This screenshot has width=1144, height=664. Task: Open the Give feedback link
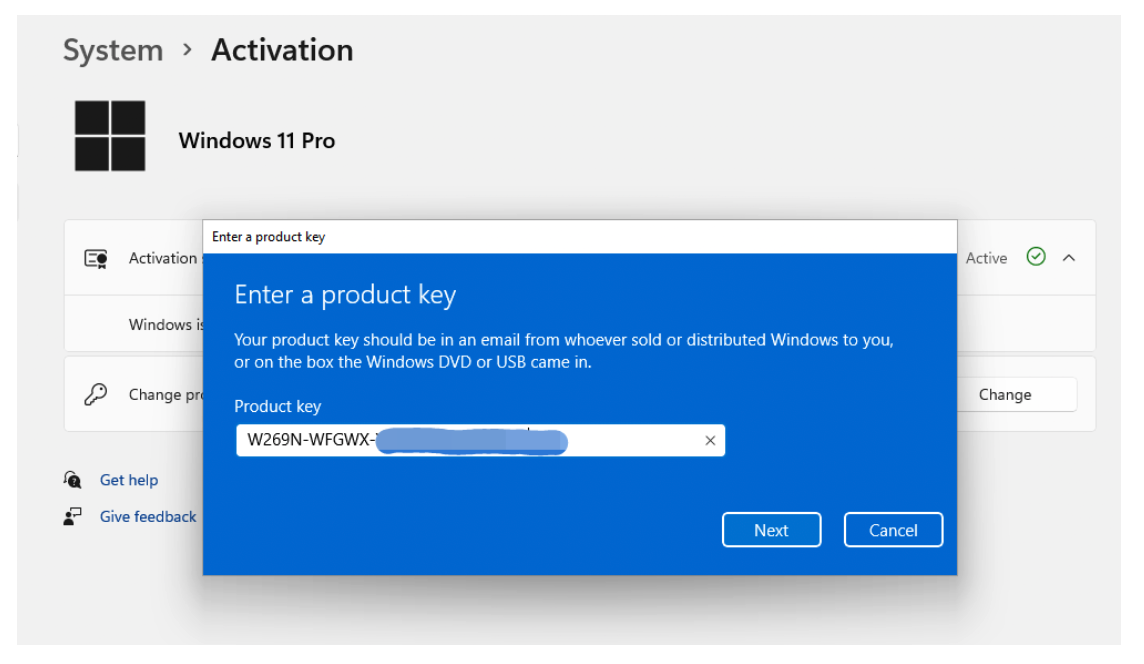coord(148,517)
